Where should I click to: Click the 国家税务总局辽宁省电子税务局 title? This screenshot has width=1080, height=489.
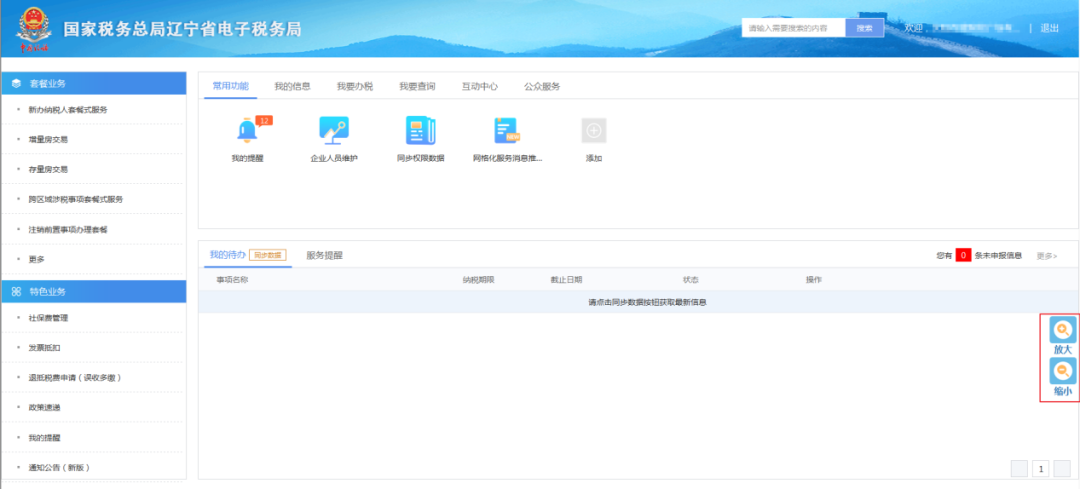click(183, 30)
